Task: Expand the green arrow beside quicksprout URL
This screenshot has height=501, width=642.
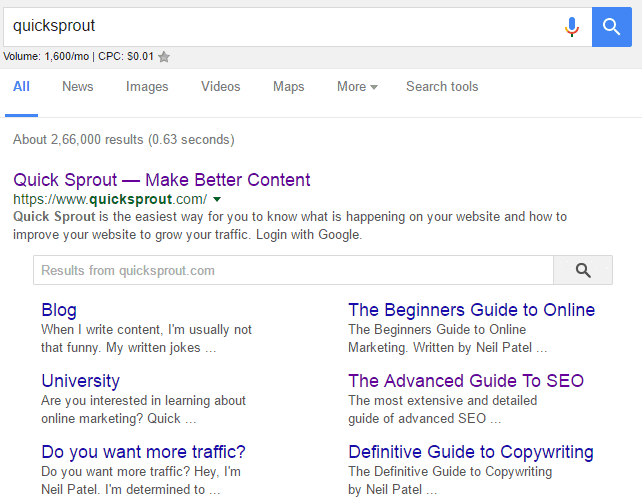Action: click(x=217, y=199)
